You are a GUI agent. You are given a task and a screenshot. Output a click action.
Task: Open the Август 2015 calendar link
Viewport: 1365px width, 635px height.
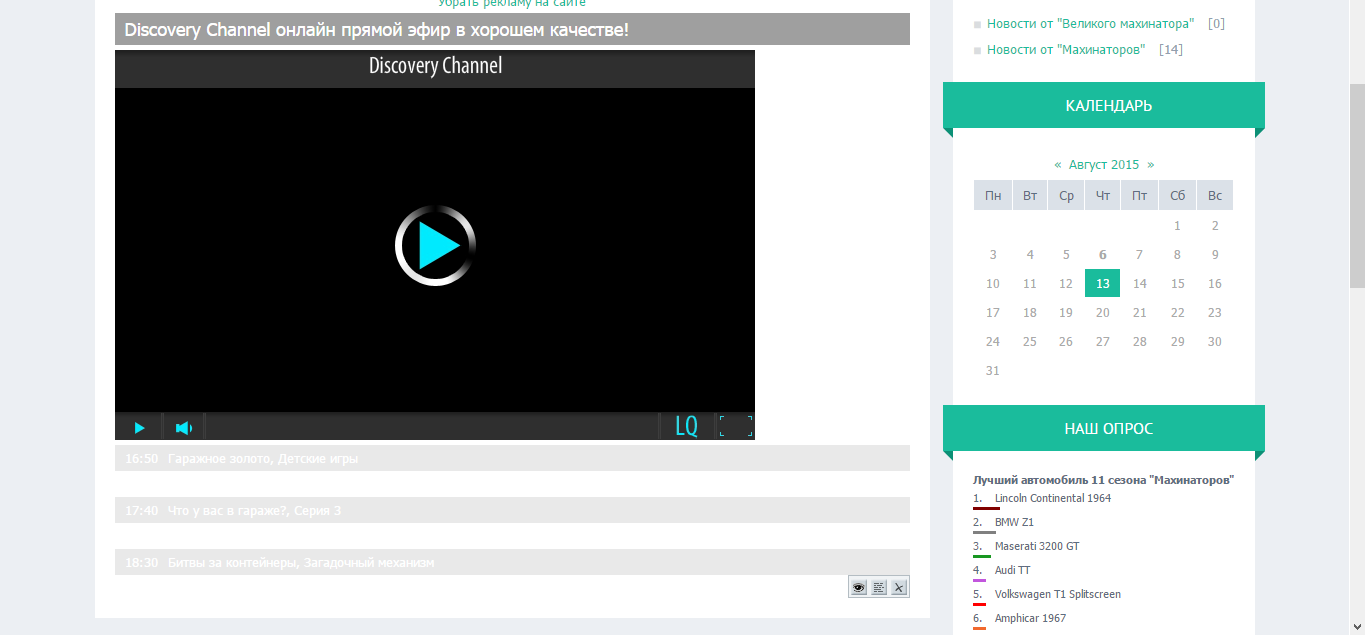coord(1104,164)
